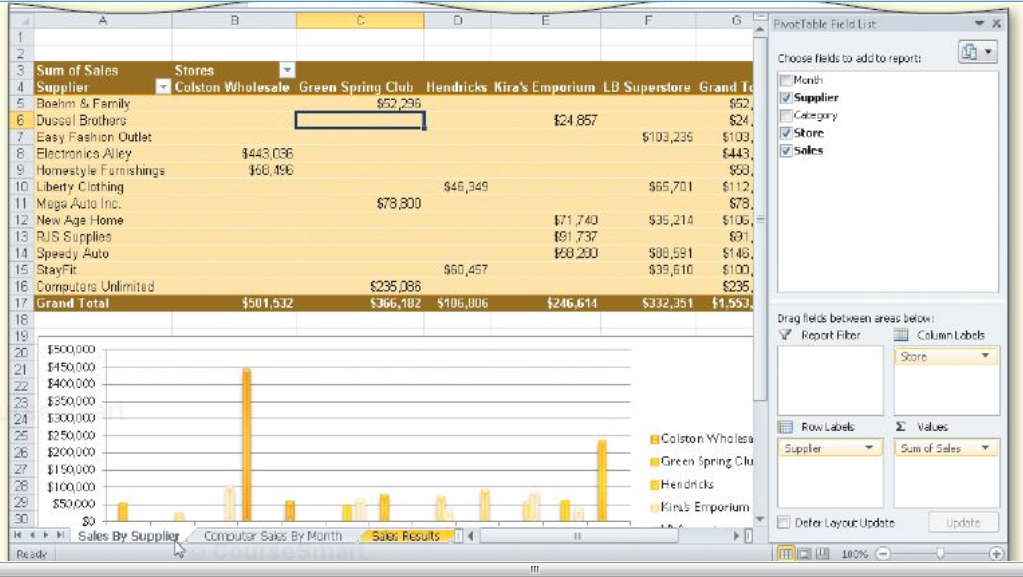Select column C header

click(x=360, y=21)
